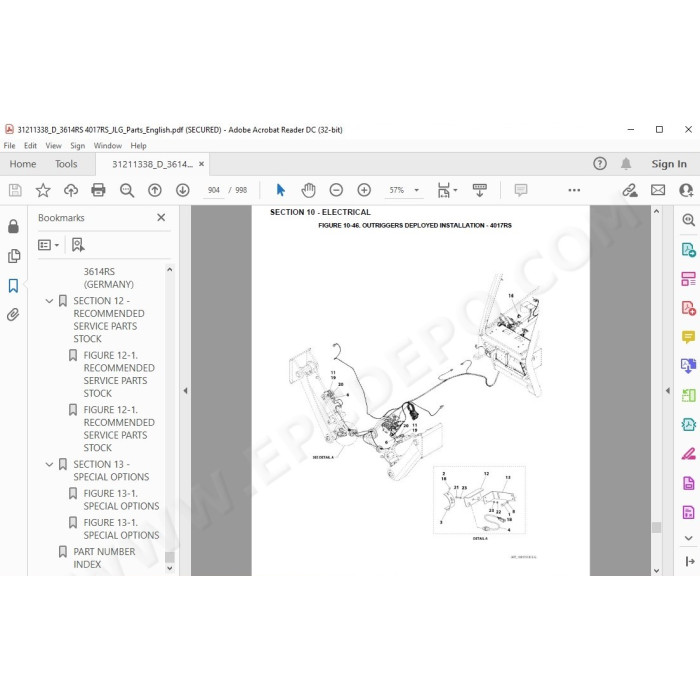The width and height of the screenshot is (700, 700).
Task: Add the file to starred (star icon)
Action: [43, 190]
